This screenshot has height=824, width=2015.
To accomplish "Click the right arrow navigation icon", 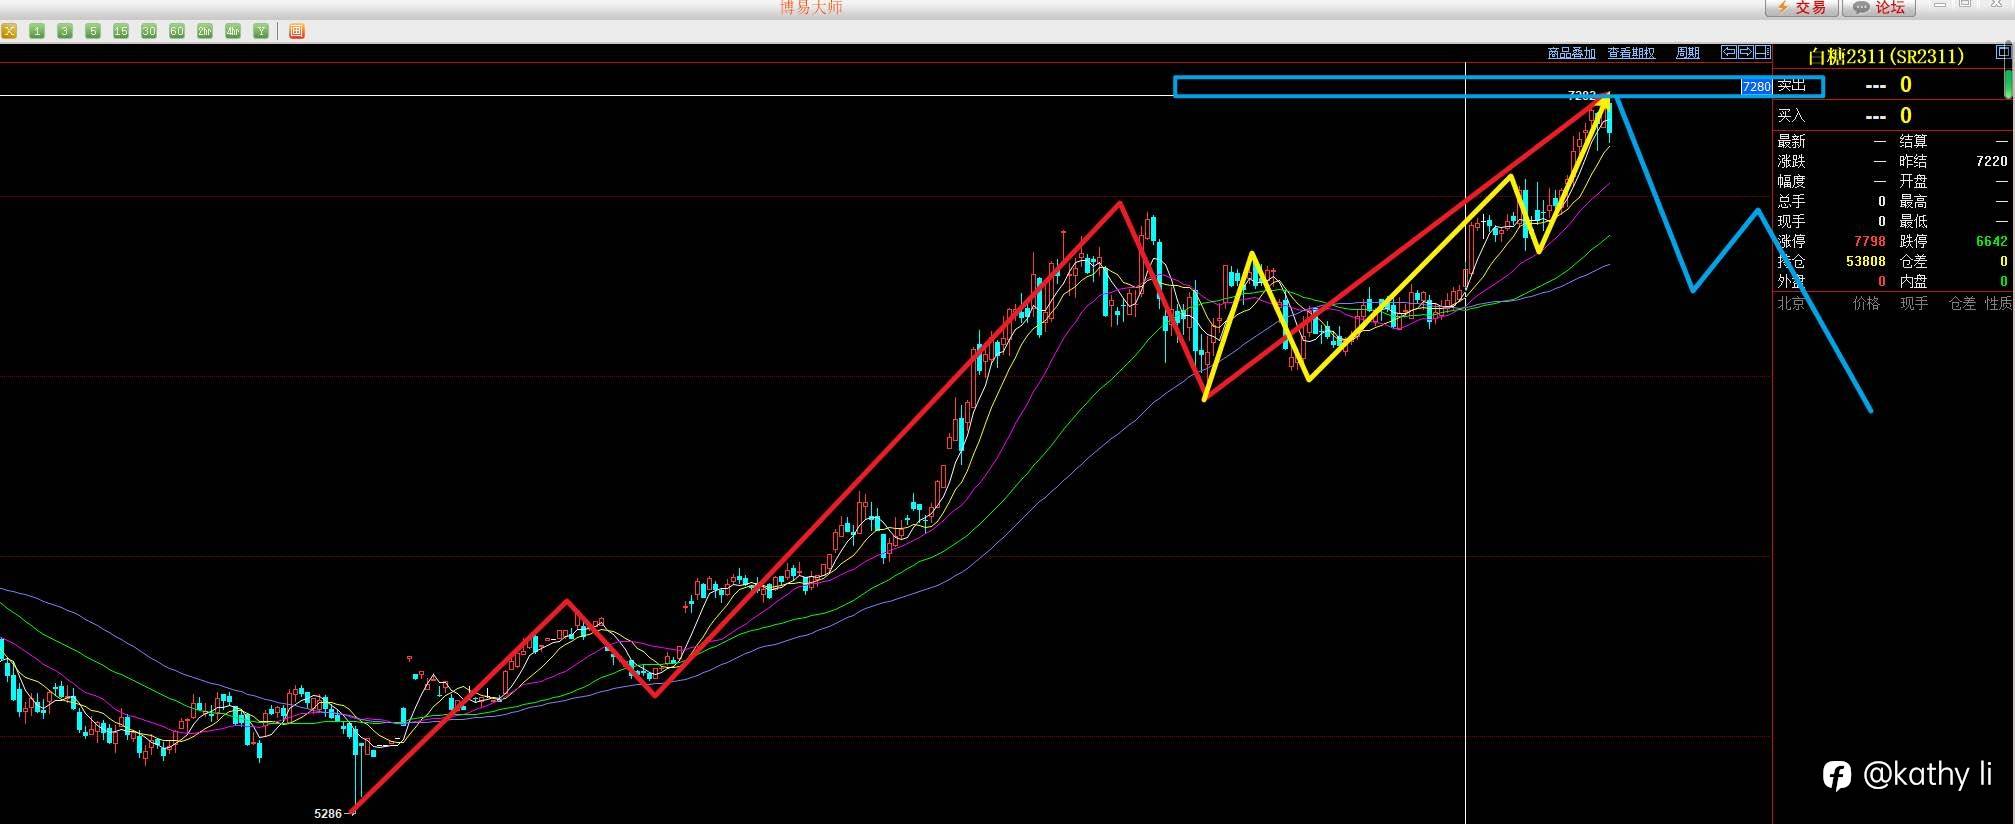I will coord(1745,52).
